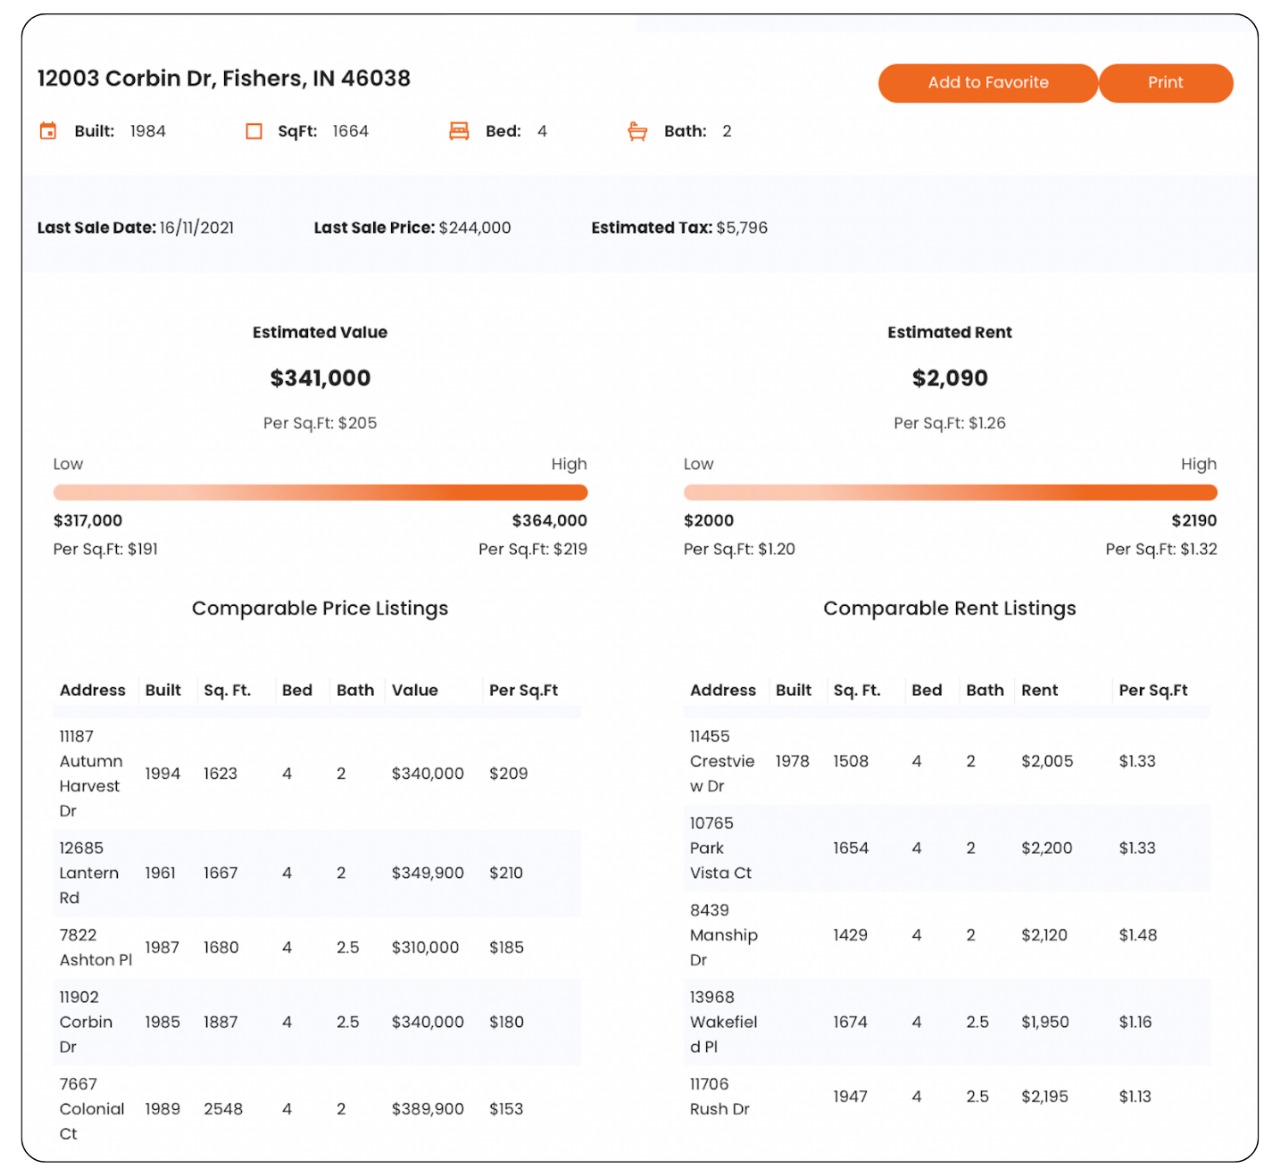Viewport: 1280px width, 1176px height.
Task: Click the $2,005 rent cell
Action: [1047, 761]
